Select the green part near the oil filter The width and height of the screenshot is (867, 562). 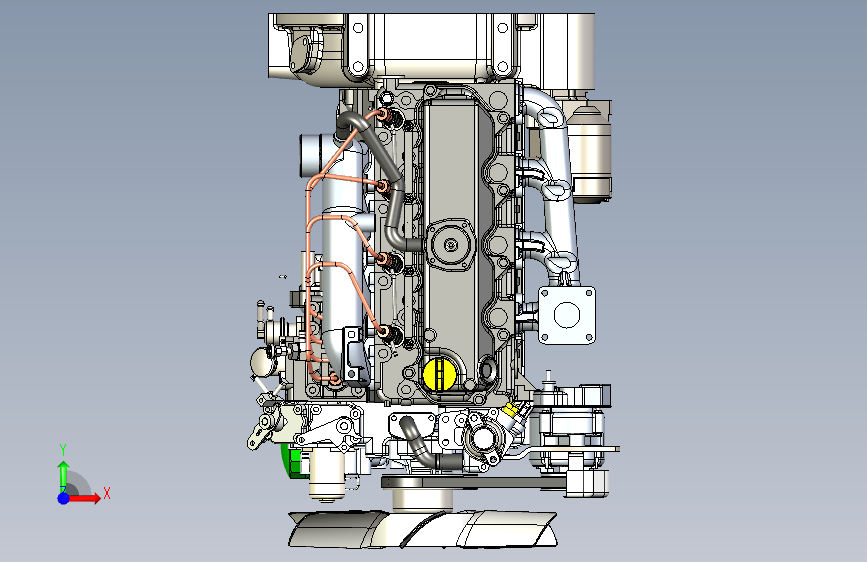(294, 460)
